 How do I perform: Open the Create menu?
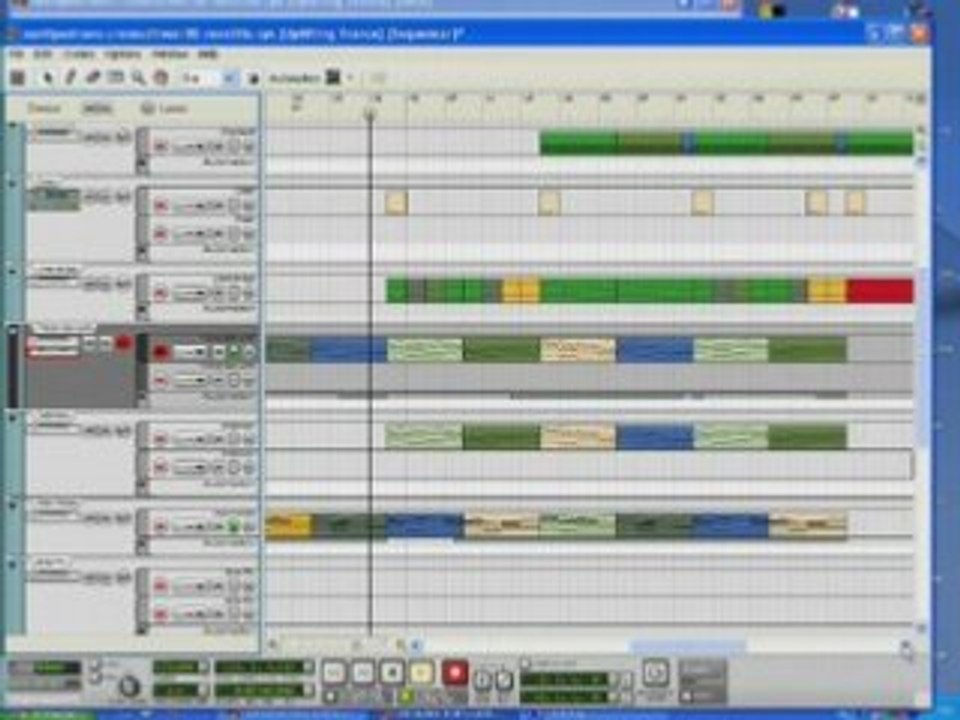pos(79,54)
